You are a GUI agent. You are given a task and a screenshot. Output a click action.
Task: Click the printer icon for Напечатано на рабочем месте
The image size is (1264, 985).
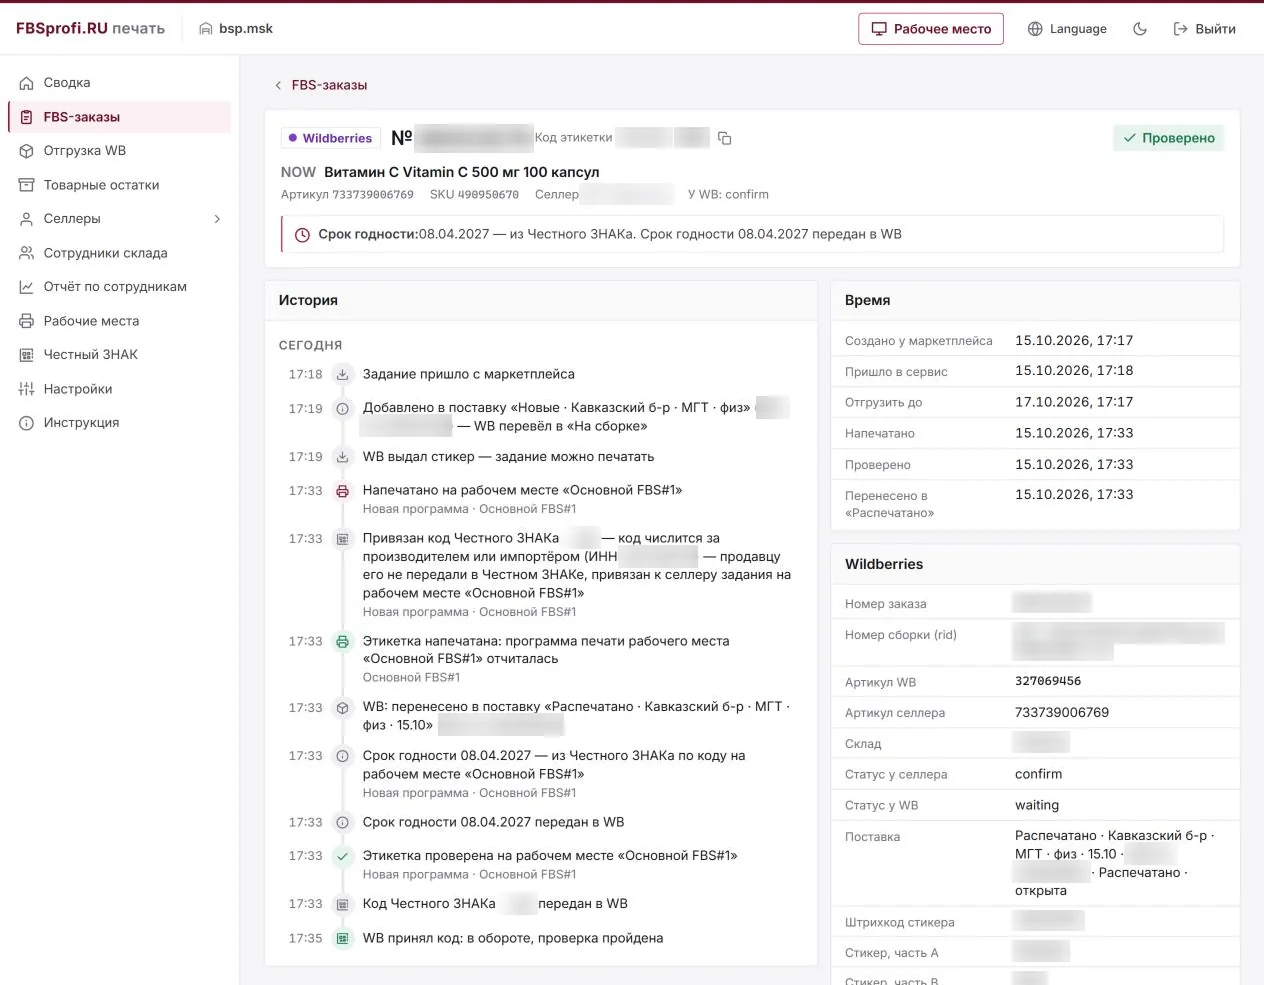coord(342,491)
